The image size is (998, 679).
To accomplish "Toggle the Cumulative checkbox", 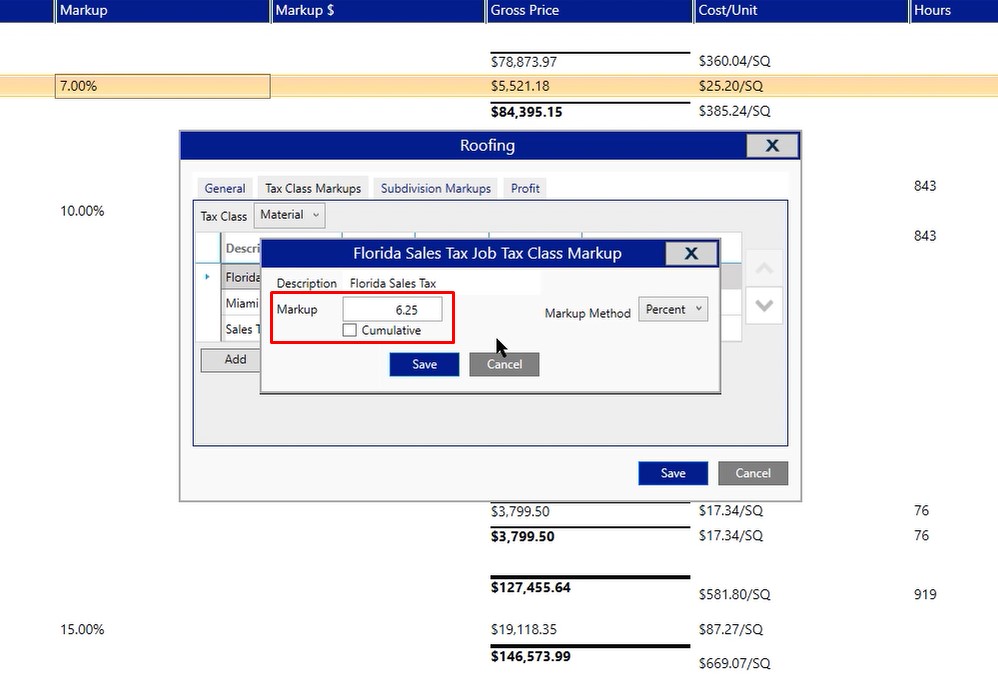I will point(350,331).
